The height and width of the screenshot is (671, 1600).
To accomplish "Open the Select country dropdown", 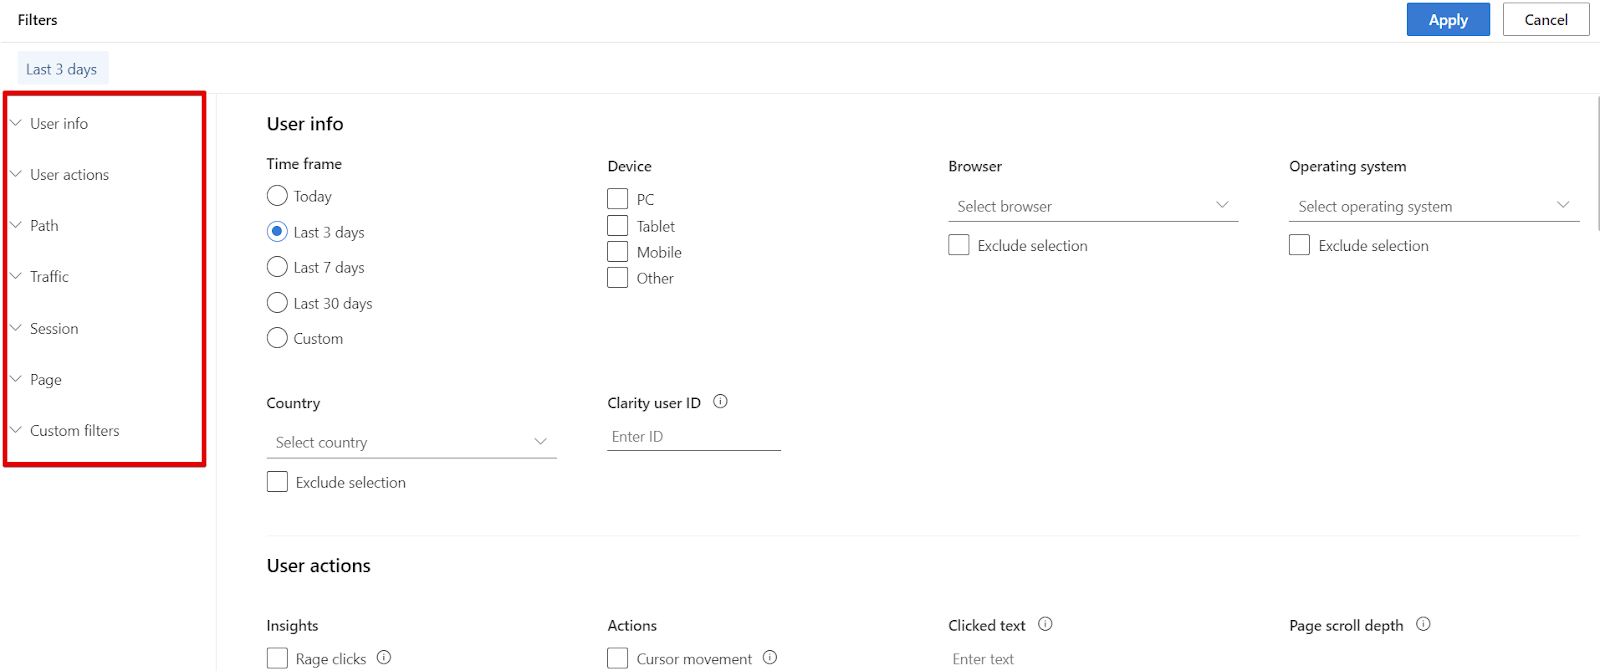I will point(411,442).
